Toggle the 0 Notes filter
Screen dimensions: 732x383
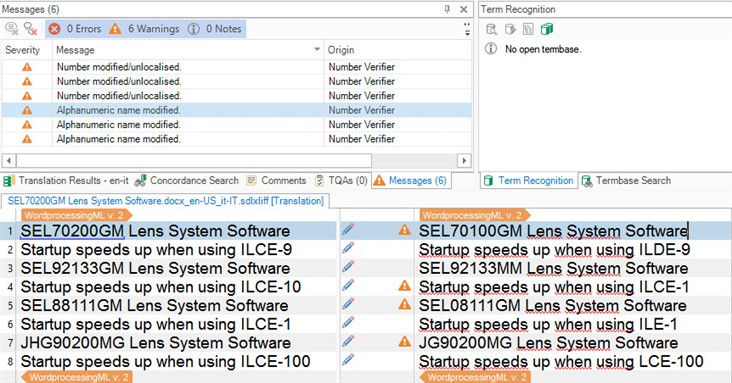click(x=215, y=29)
